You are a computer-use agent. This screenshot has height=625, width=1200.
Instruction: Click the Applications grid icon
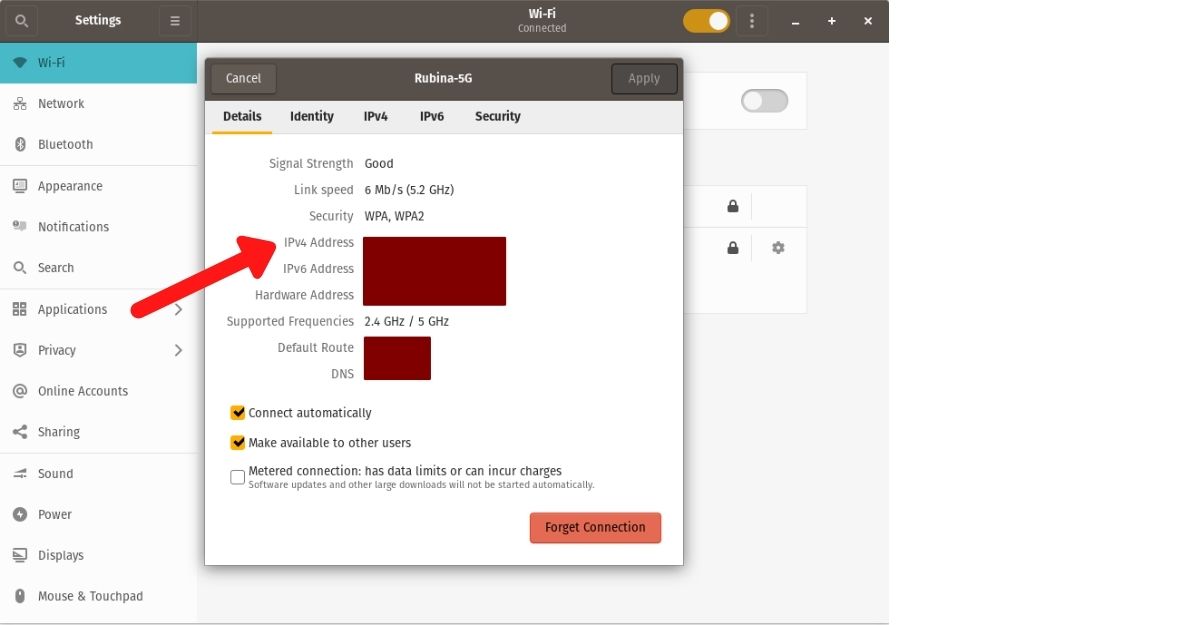tap(19, 309)
